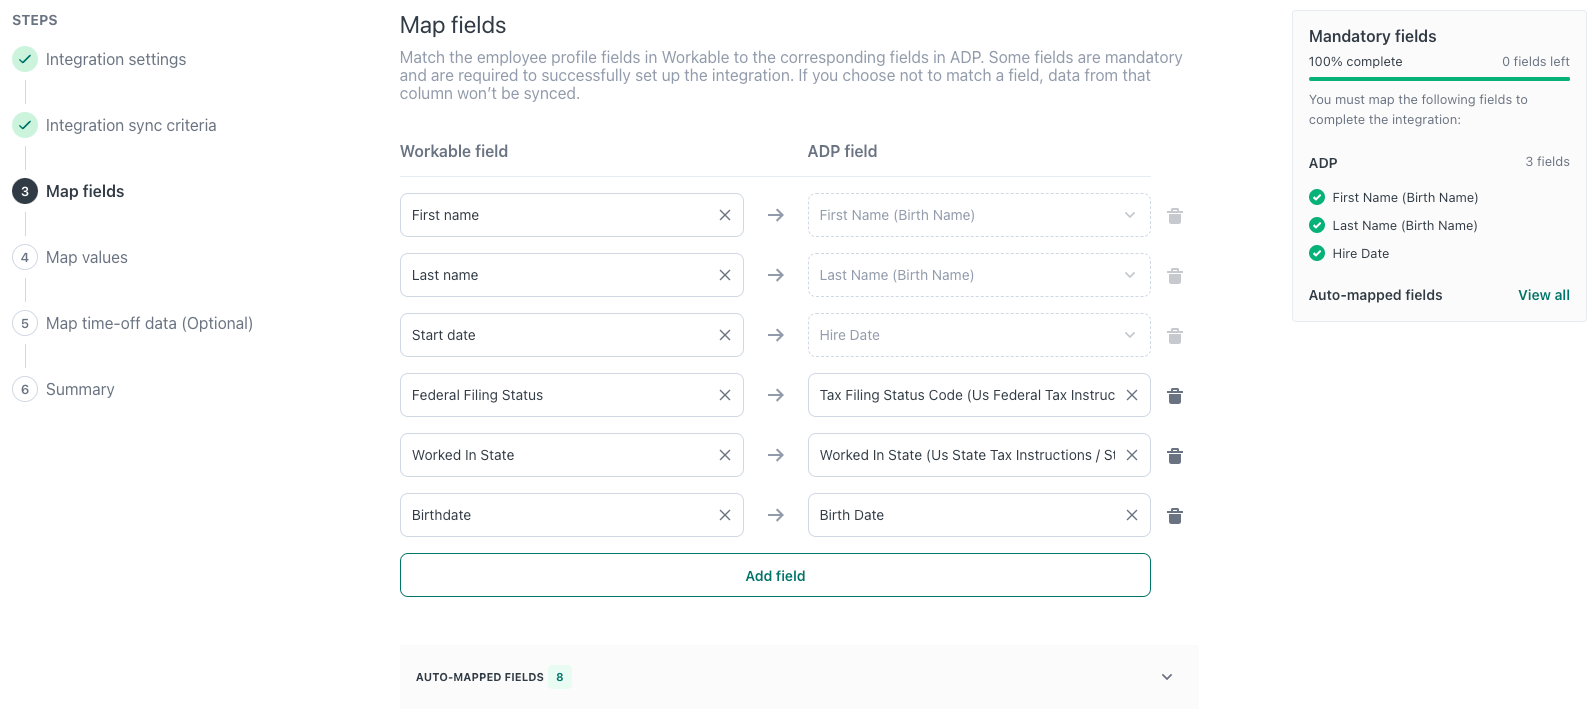Open the Last Name (Birth Name) ADP dropdown
1593x718 pixels.
coord(979,275)
